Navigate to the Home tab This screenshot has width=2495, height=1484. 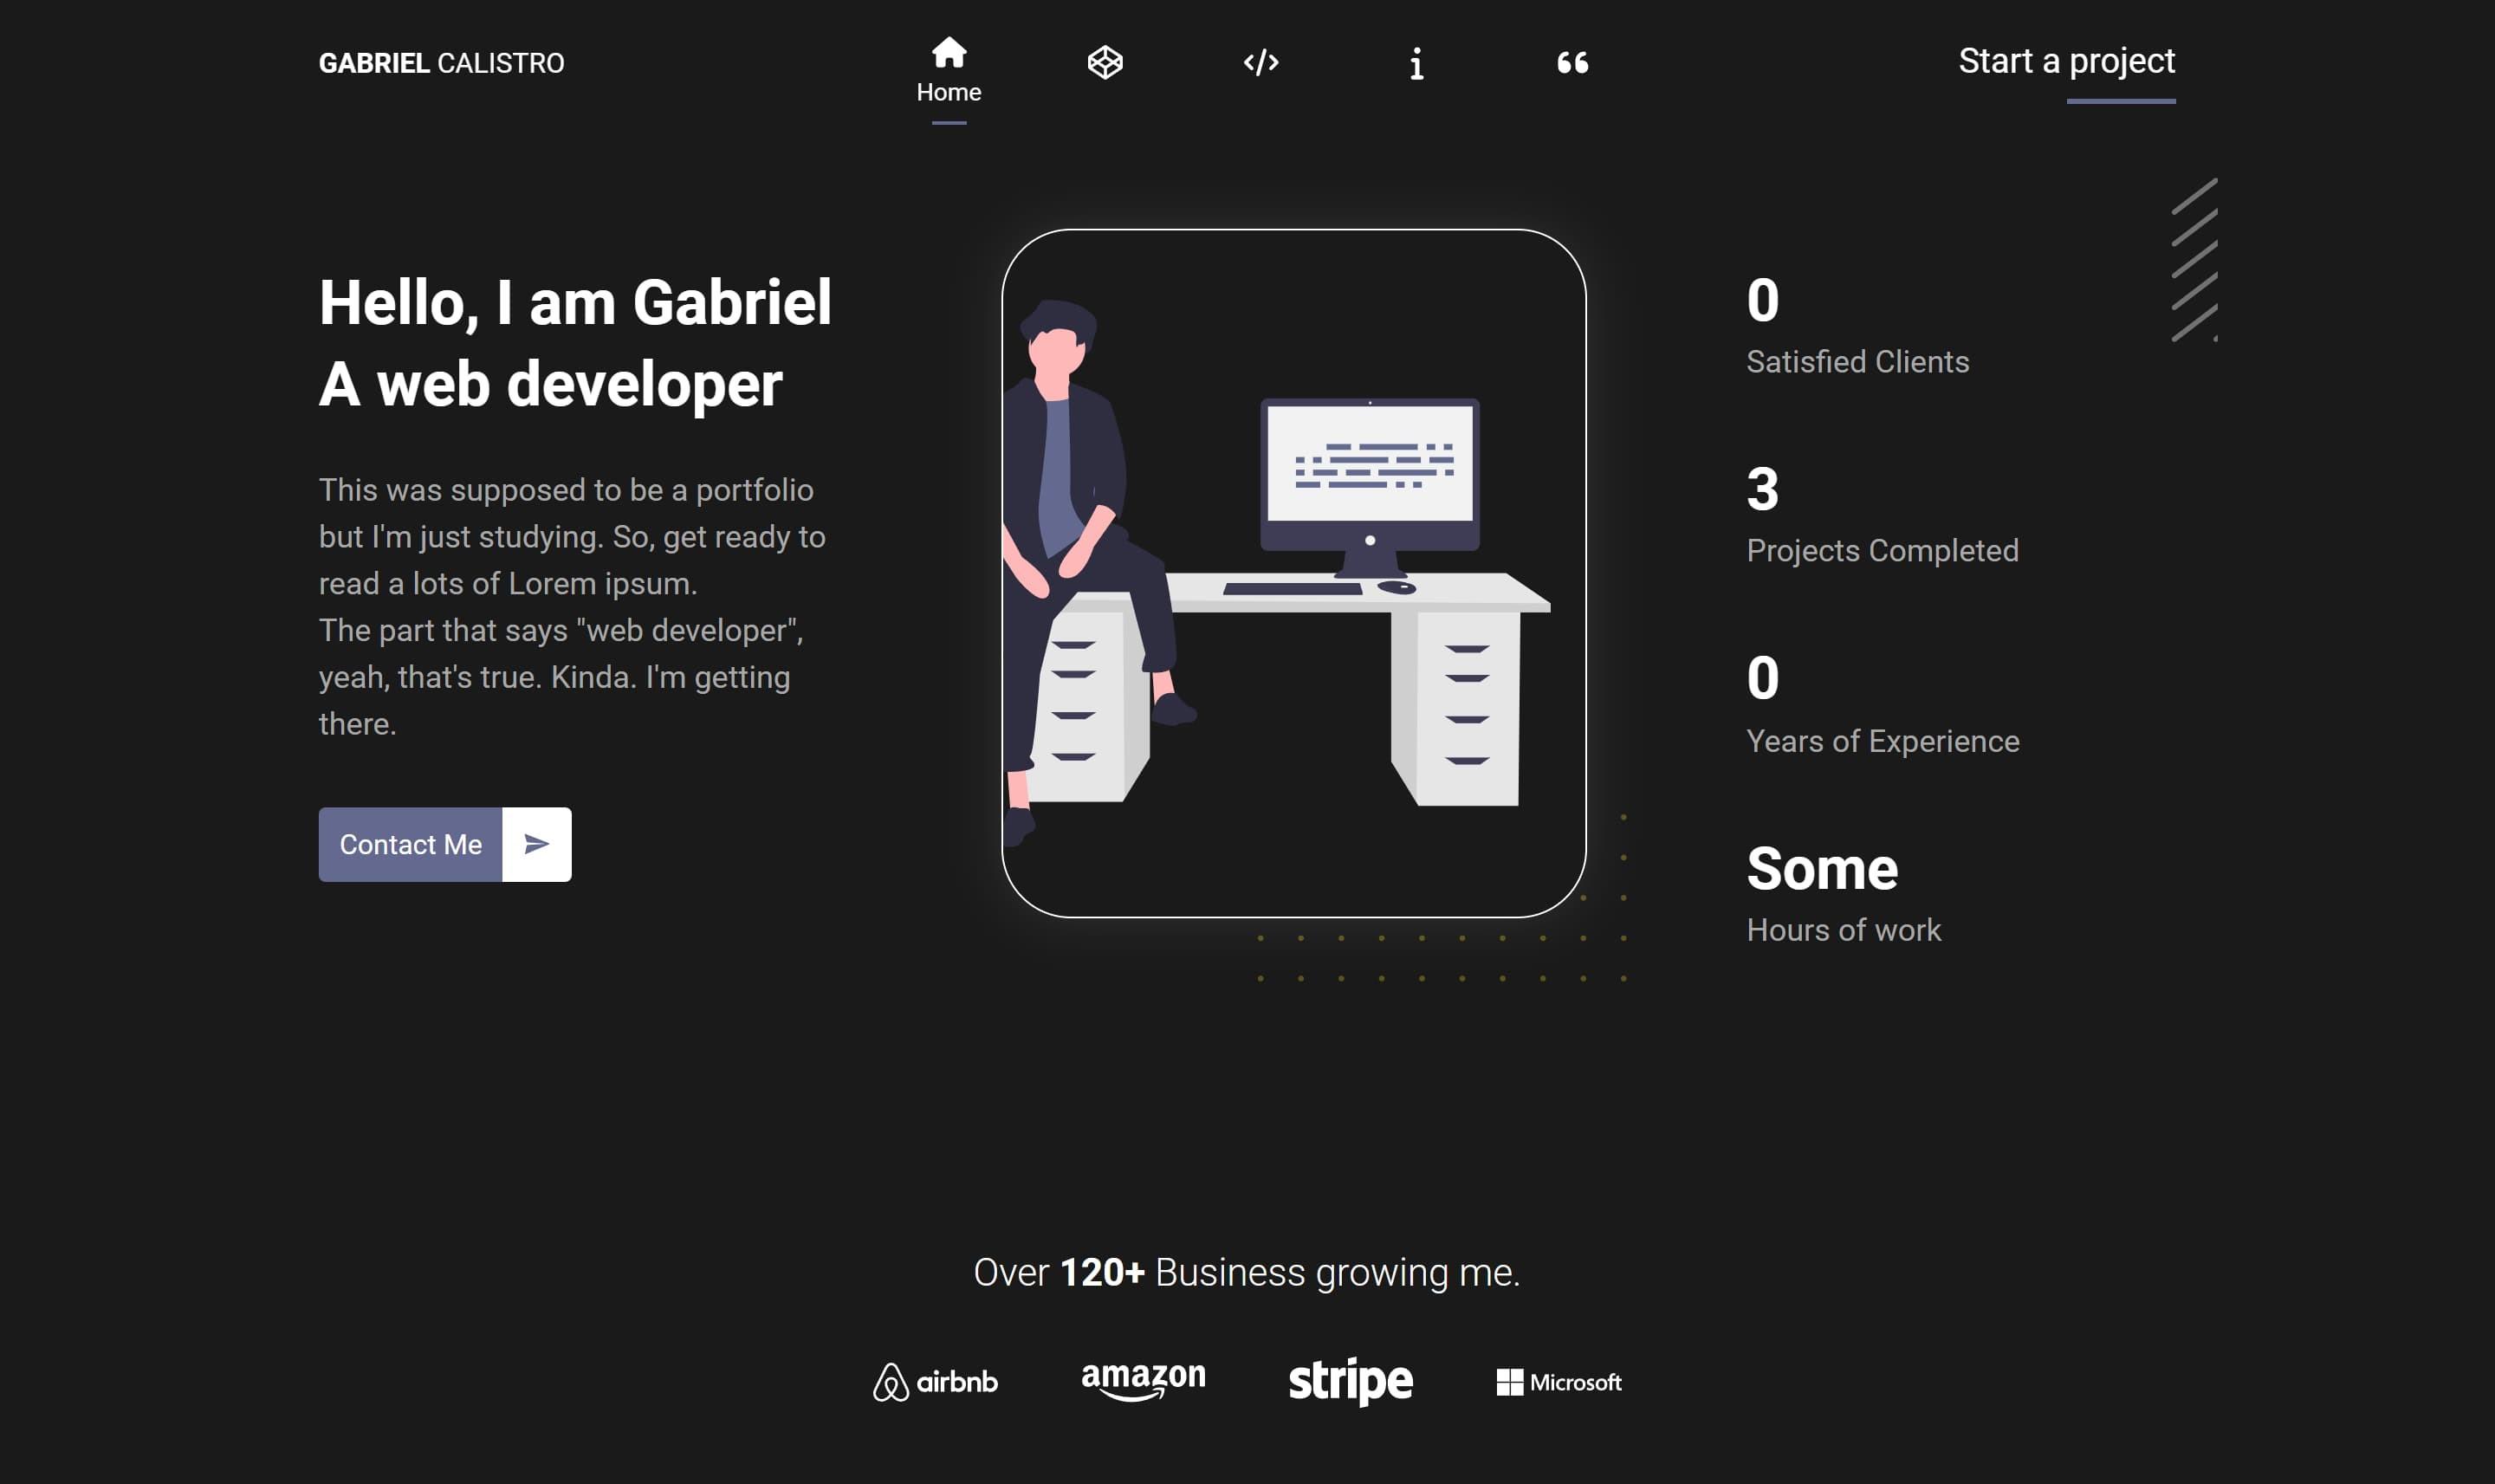950,67
